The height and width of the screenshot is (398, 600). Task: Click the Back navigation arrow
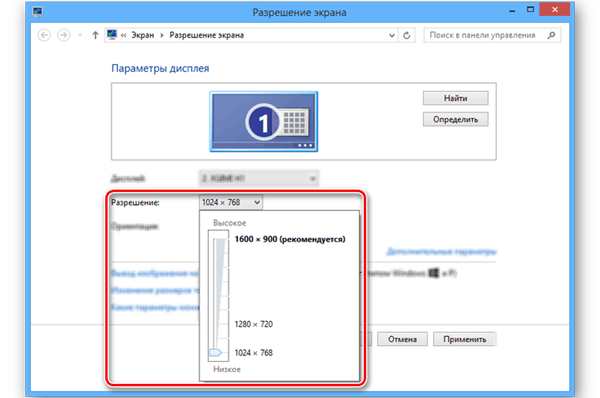click(44, 35)
